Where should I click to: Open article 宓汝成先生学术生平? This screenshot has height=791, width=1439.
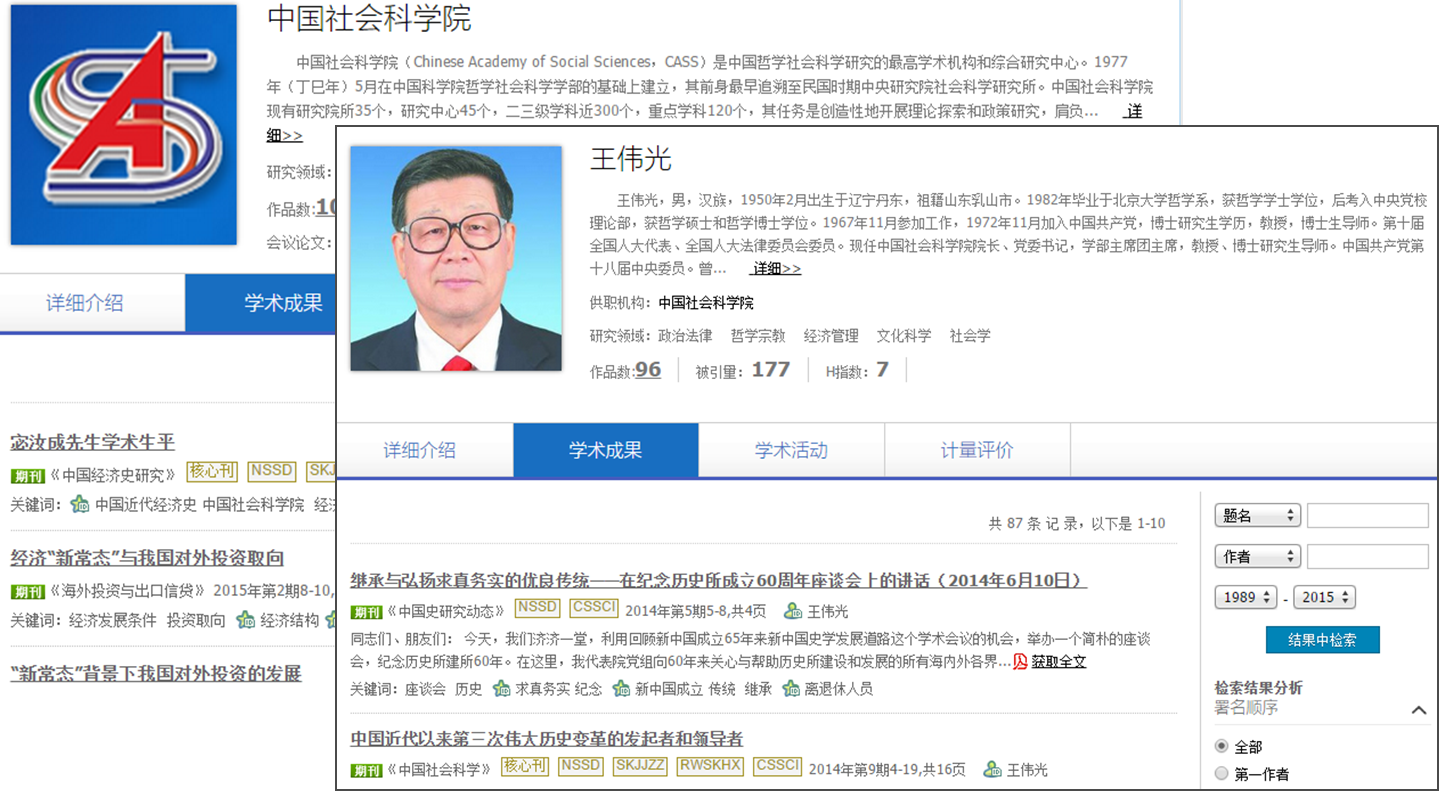tap(93, 442)
